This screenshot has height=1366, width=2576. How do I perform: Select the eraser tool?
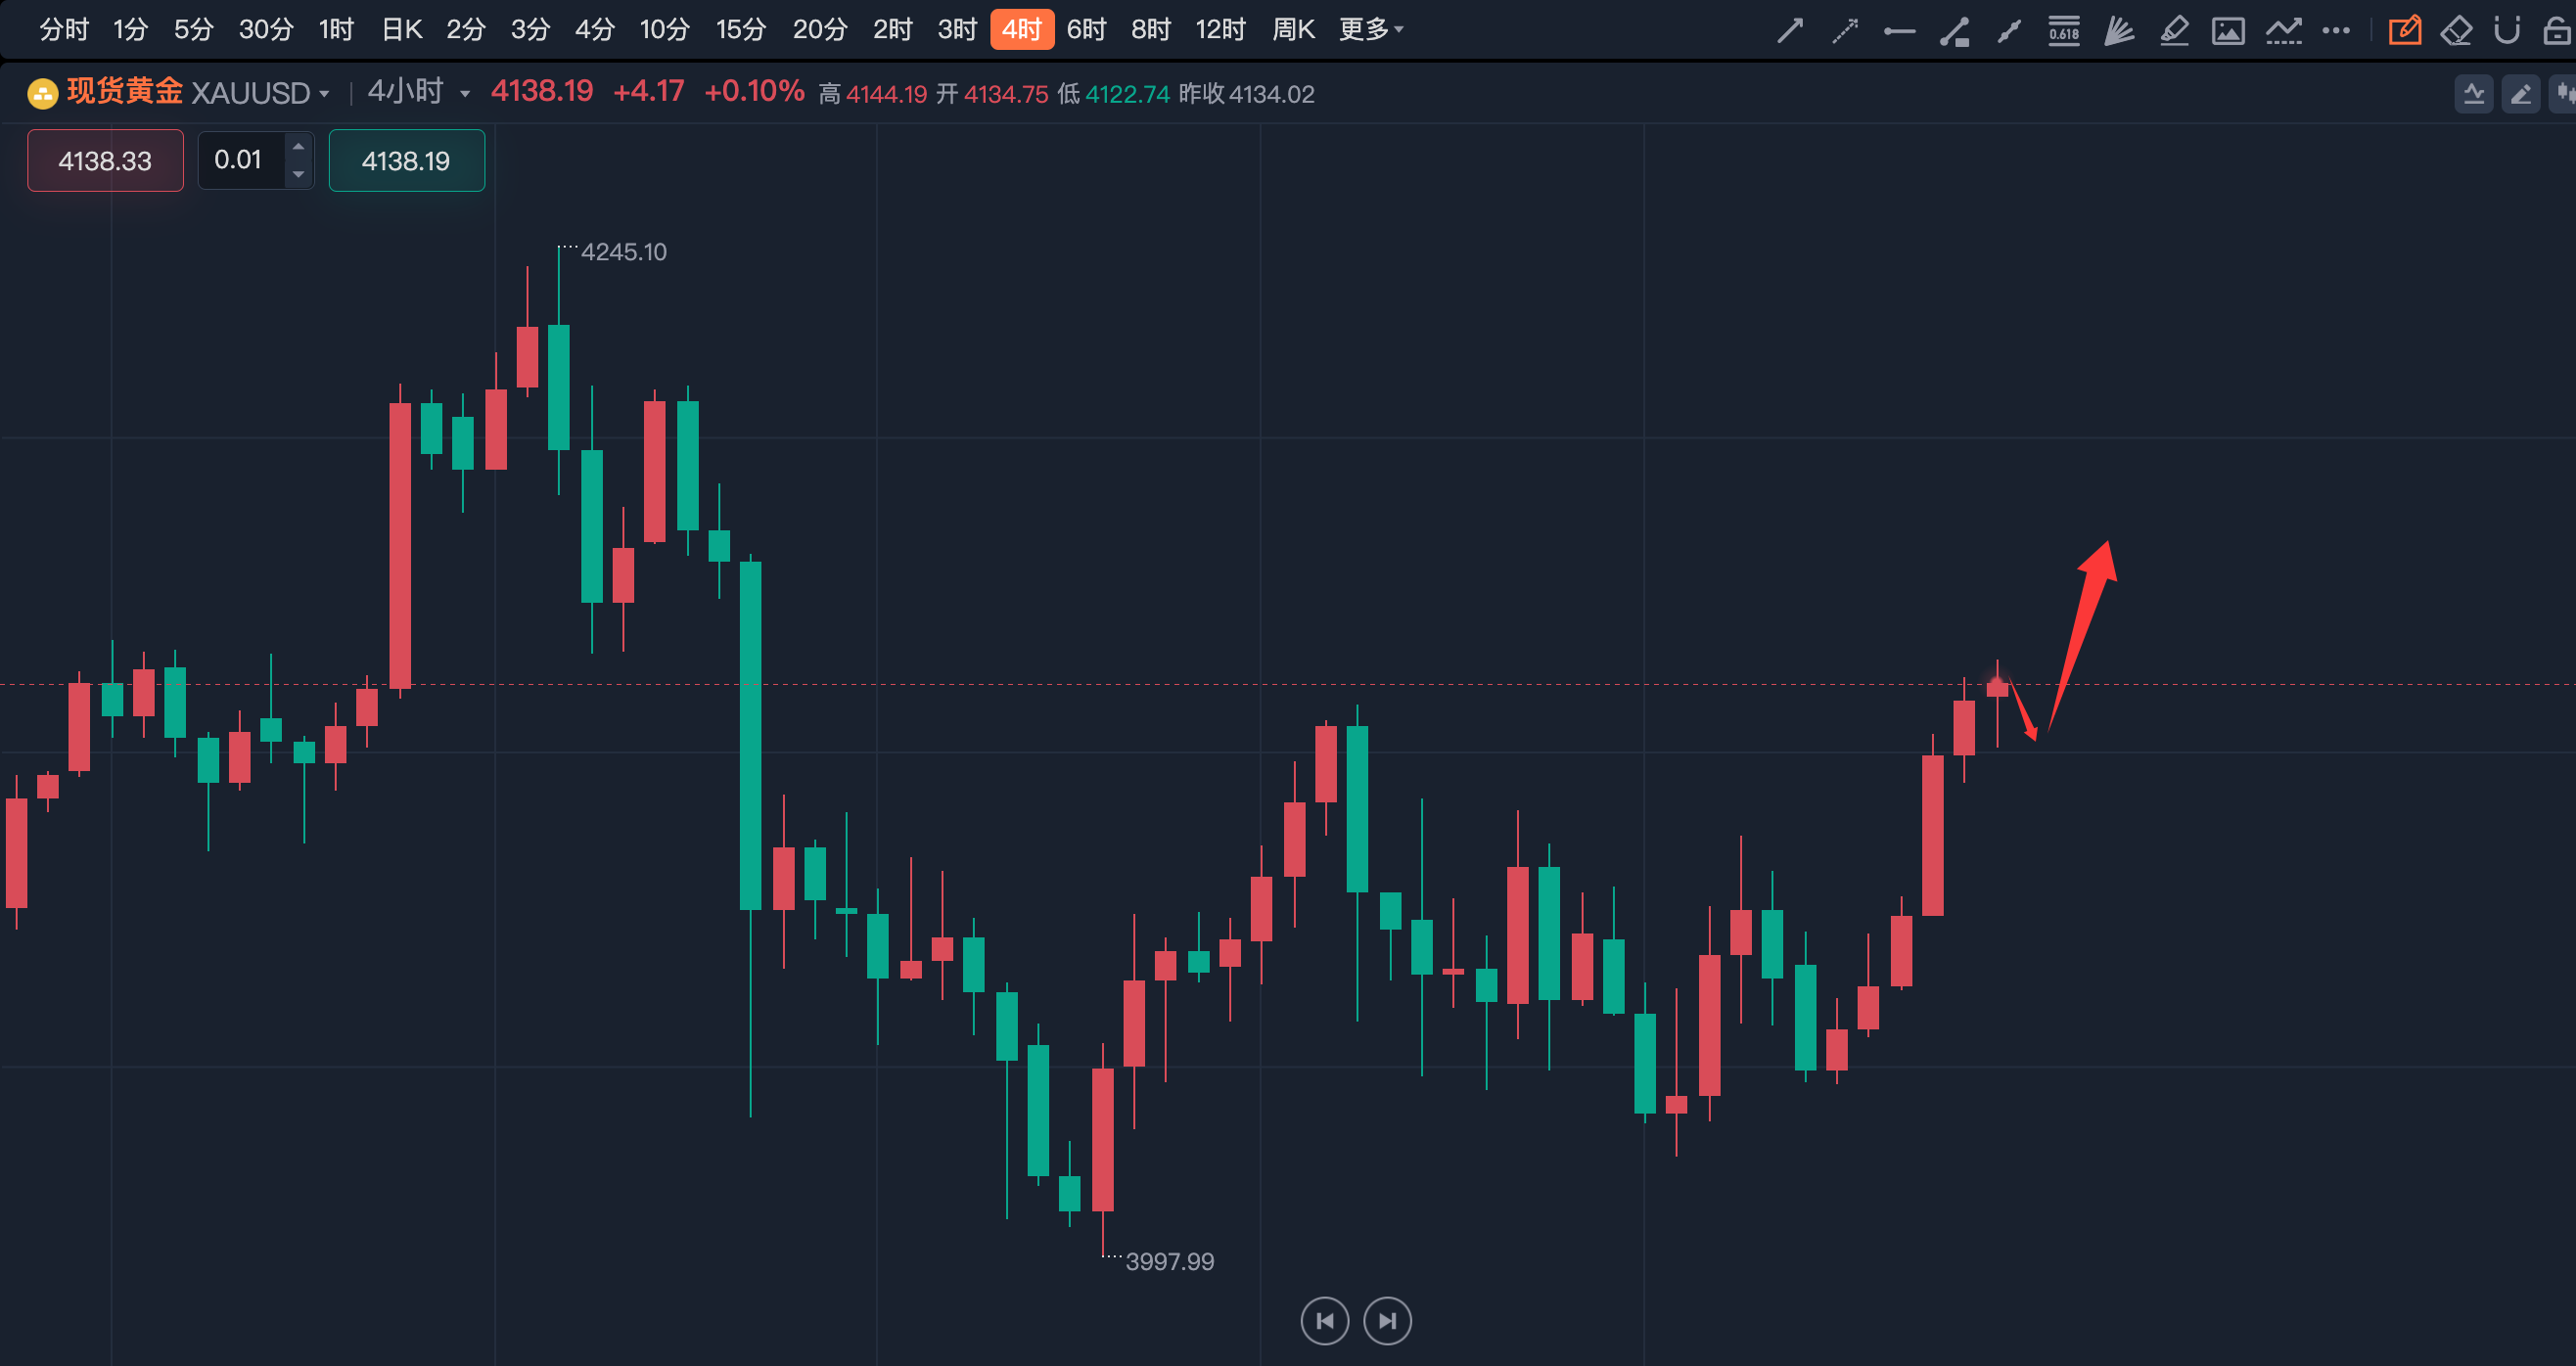point(2455,30)
